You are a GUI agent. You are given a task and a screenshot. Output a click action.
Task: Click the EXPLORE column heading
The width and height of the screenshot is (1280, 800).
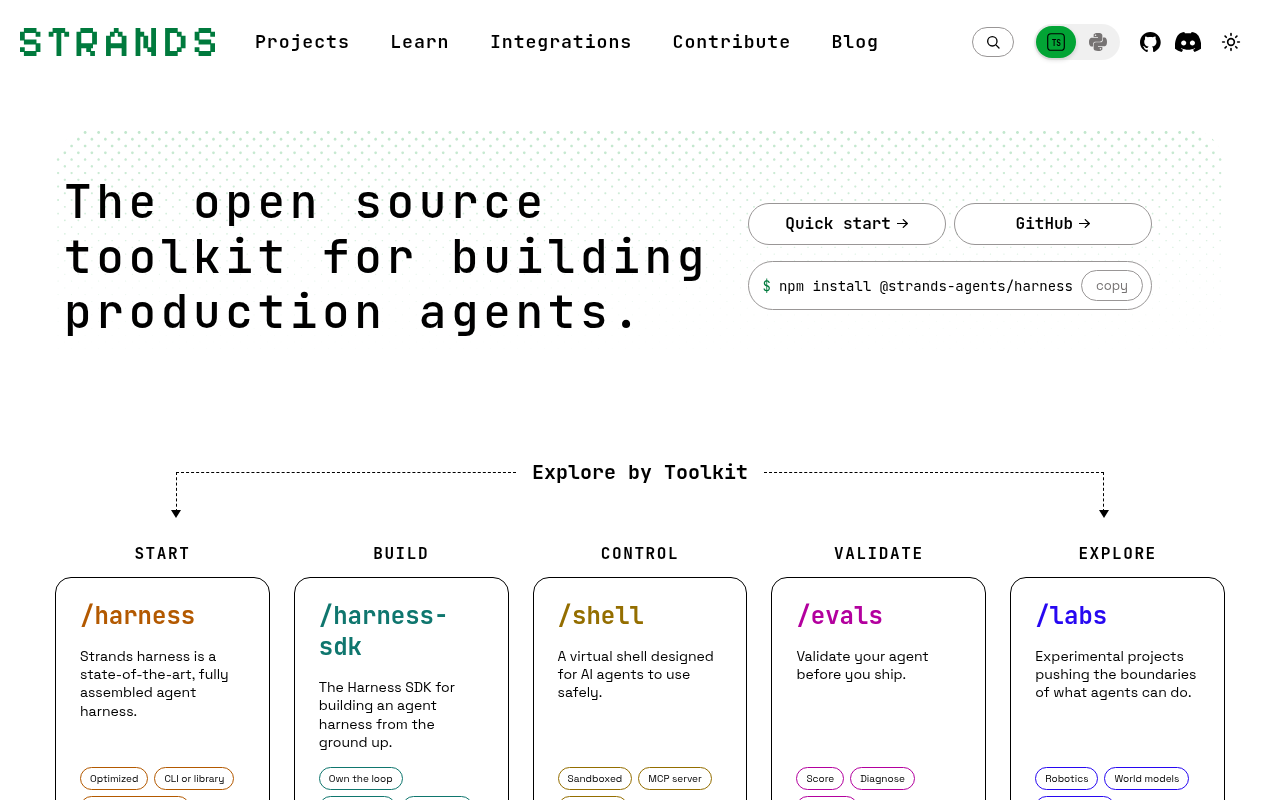pos(1117,554)
